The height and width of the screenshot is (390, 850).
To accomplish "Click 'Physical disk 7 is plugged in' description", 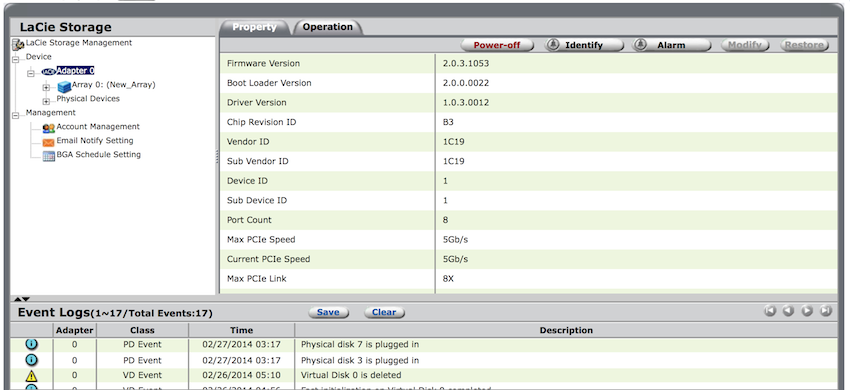I will 360,344.
